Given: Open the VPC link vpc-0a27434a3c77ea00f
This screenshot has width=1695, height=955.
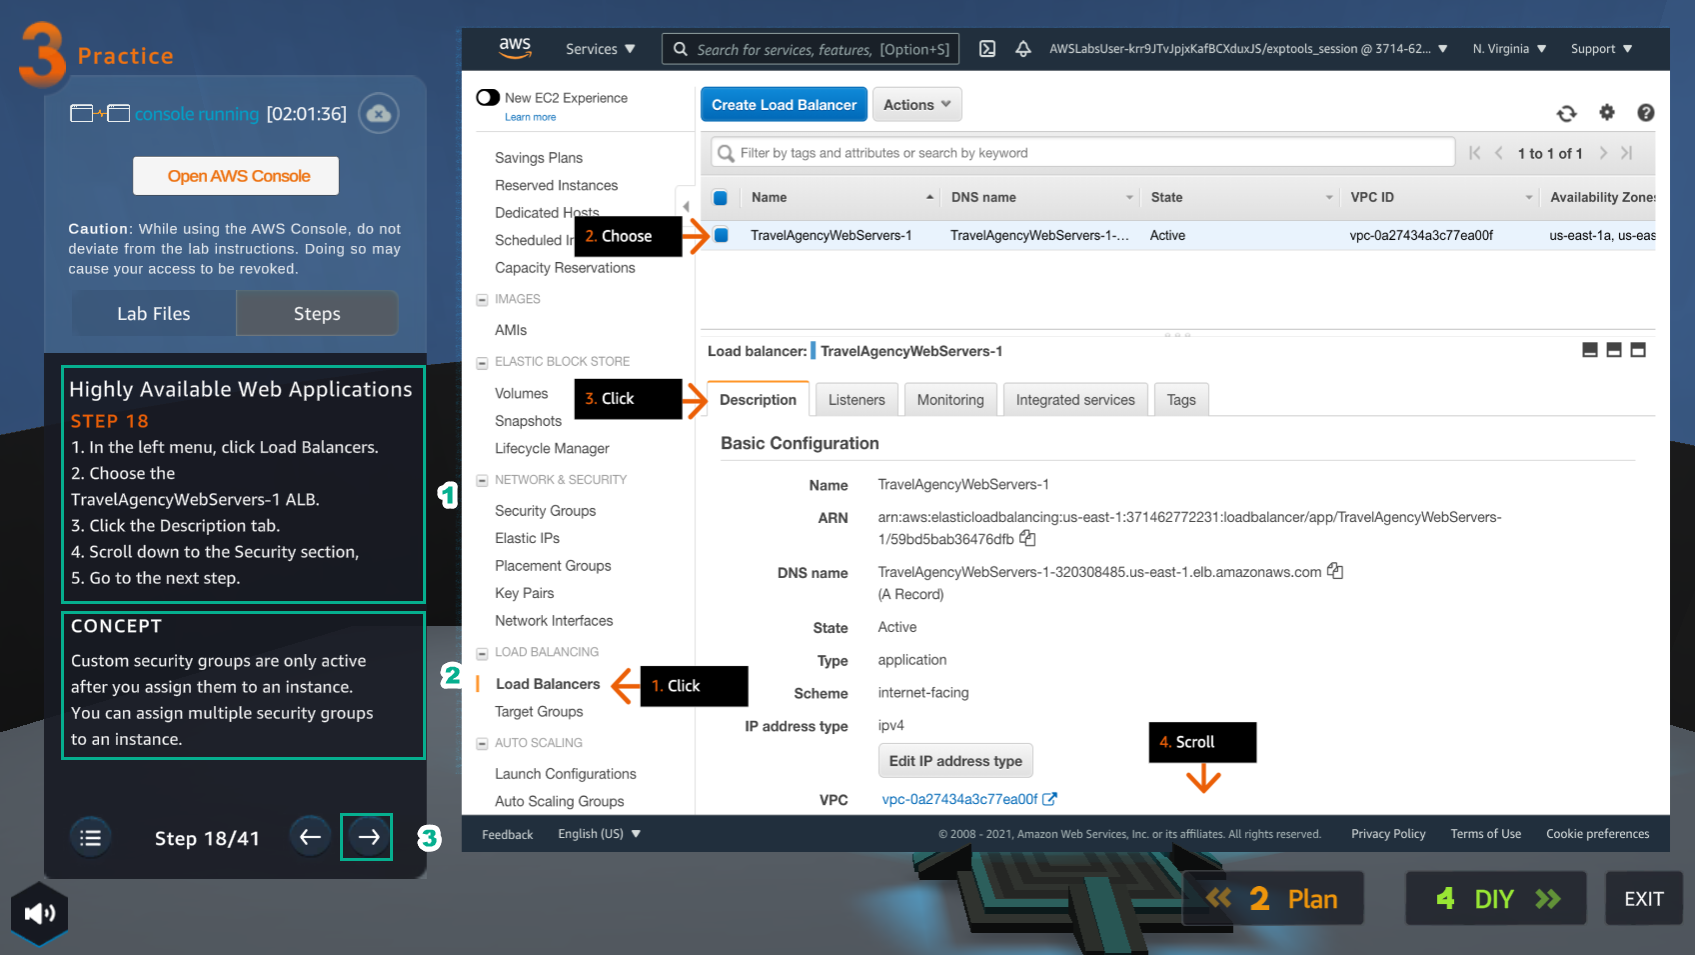Looking at the screenshot, I should [960, 799].
